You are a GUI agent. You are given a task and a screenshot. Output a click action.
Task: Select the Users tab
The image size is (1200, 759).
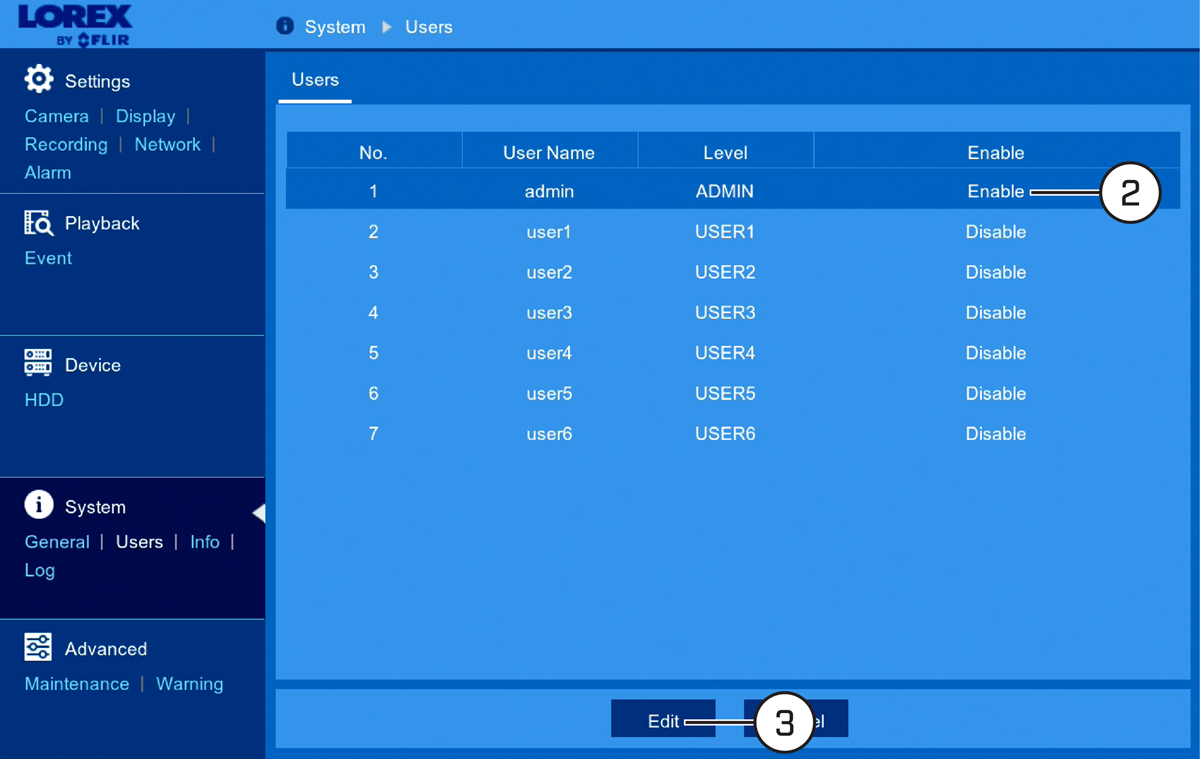pyautogui.click(x=315, y=80)
